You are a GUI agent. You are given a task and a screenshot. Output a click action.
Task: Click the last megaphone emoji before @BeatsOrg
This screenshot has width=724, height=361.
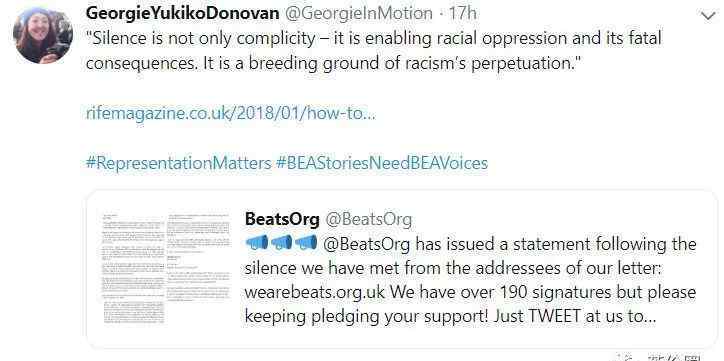pos(306,242)
